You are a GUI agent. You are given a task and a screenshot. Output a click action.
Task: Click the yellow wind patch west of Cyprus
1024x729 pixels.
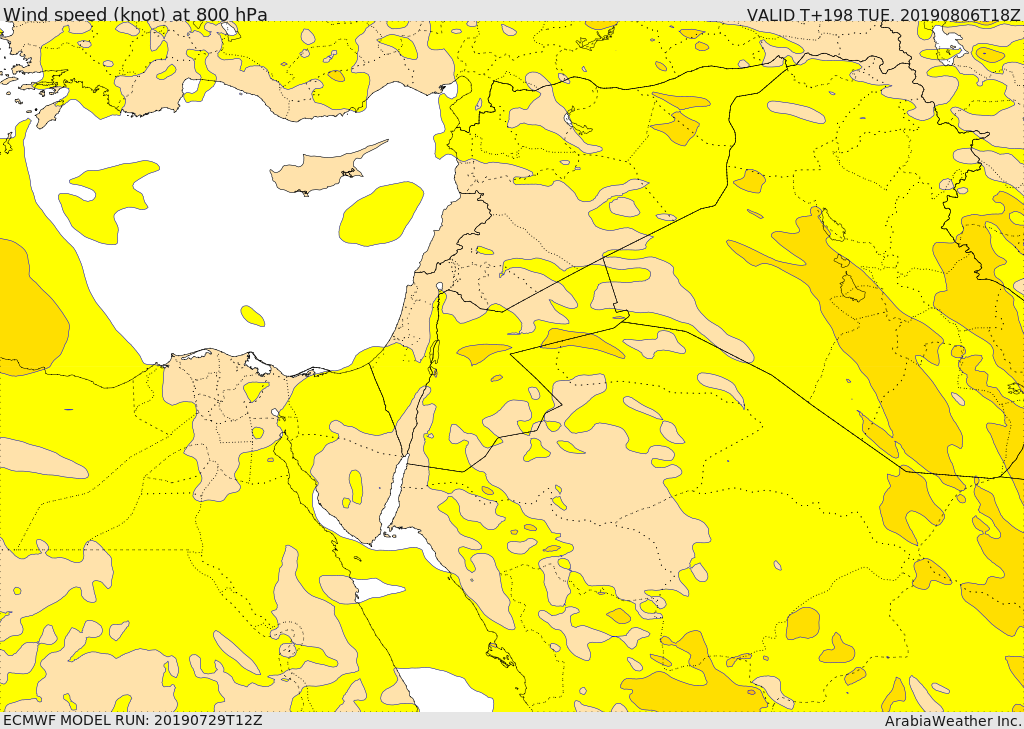click(x=105, y=200)
